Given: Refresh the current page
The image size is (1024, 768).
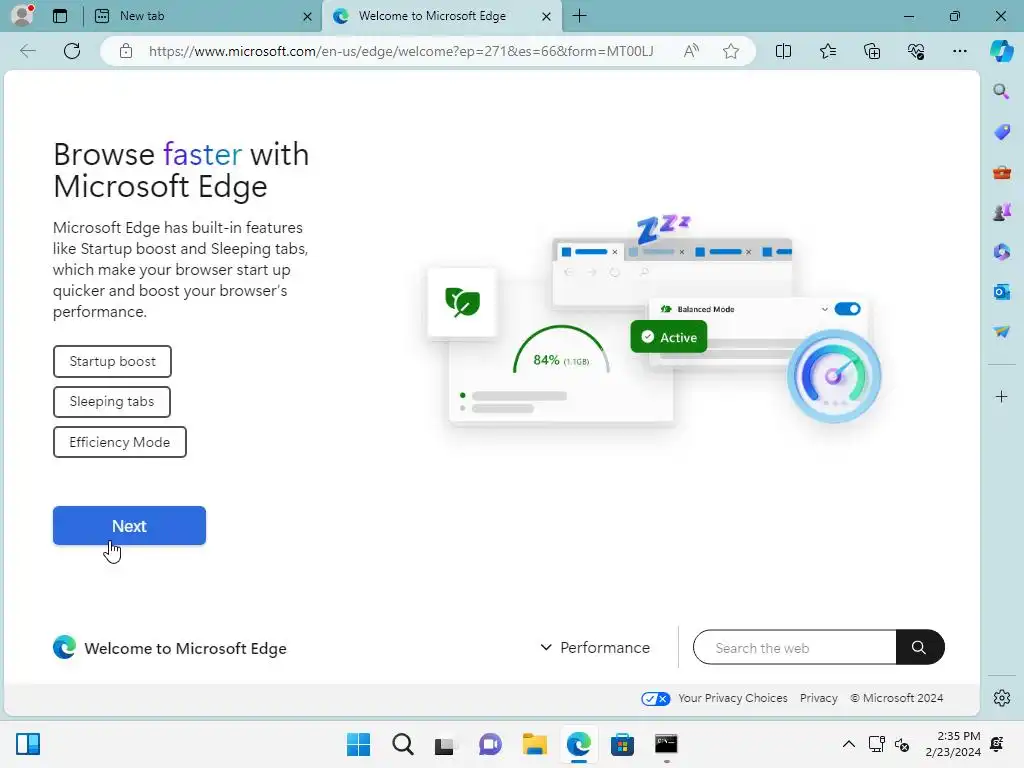Looking at the screenshot, I should [x=72, y=51].
